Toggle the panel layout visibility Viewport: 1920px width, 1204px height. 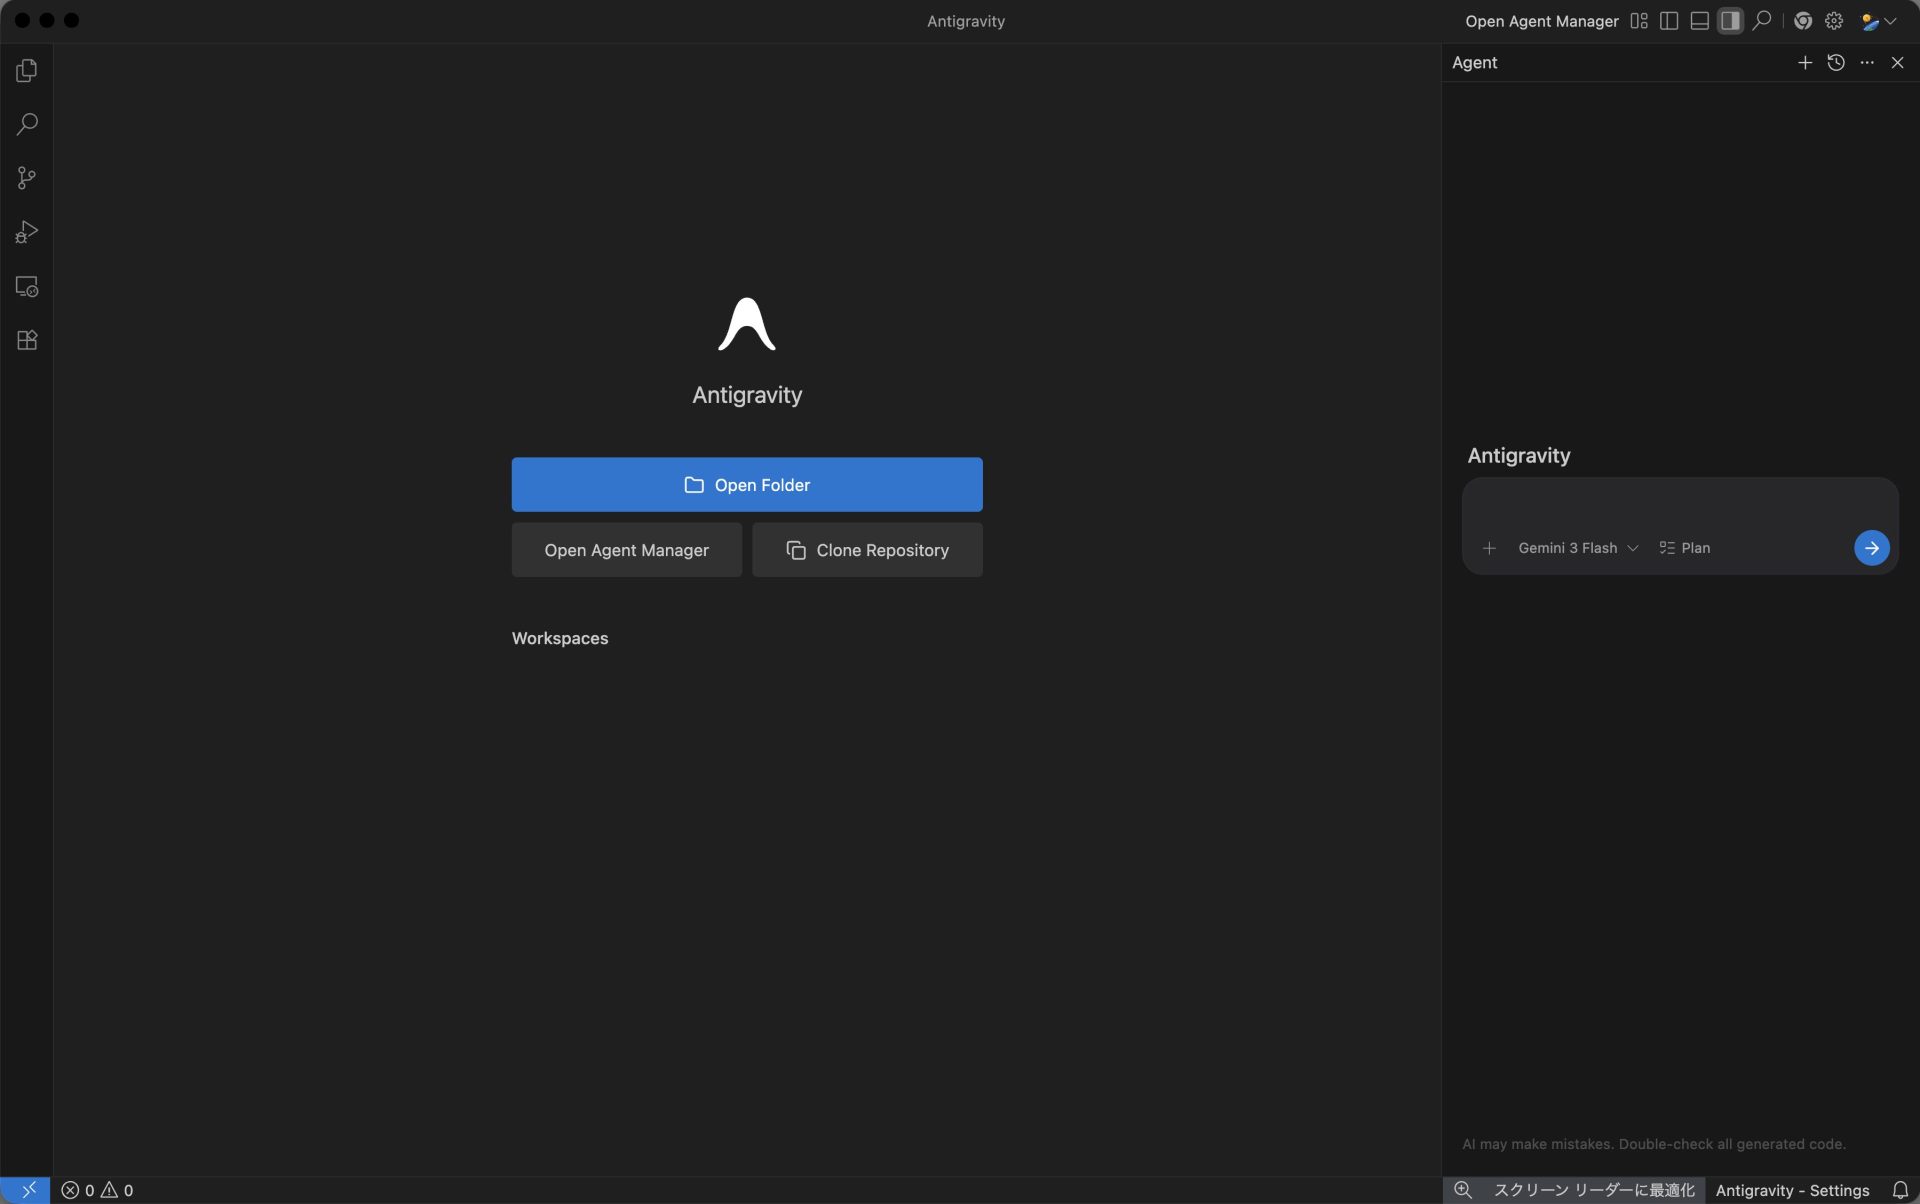tap(1699, 20)
